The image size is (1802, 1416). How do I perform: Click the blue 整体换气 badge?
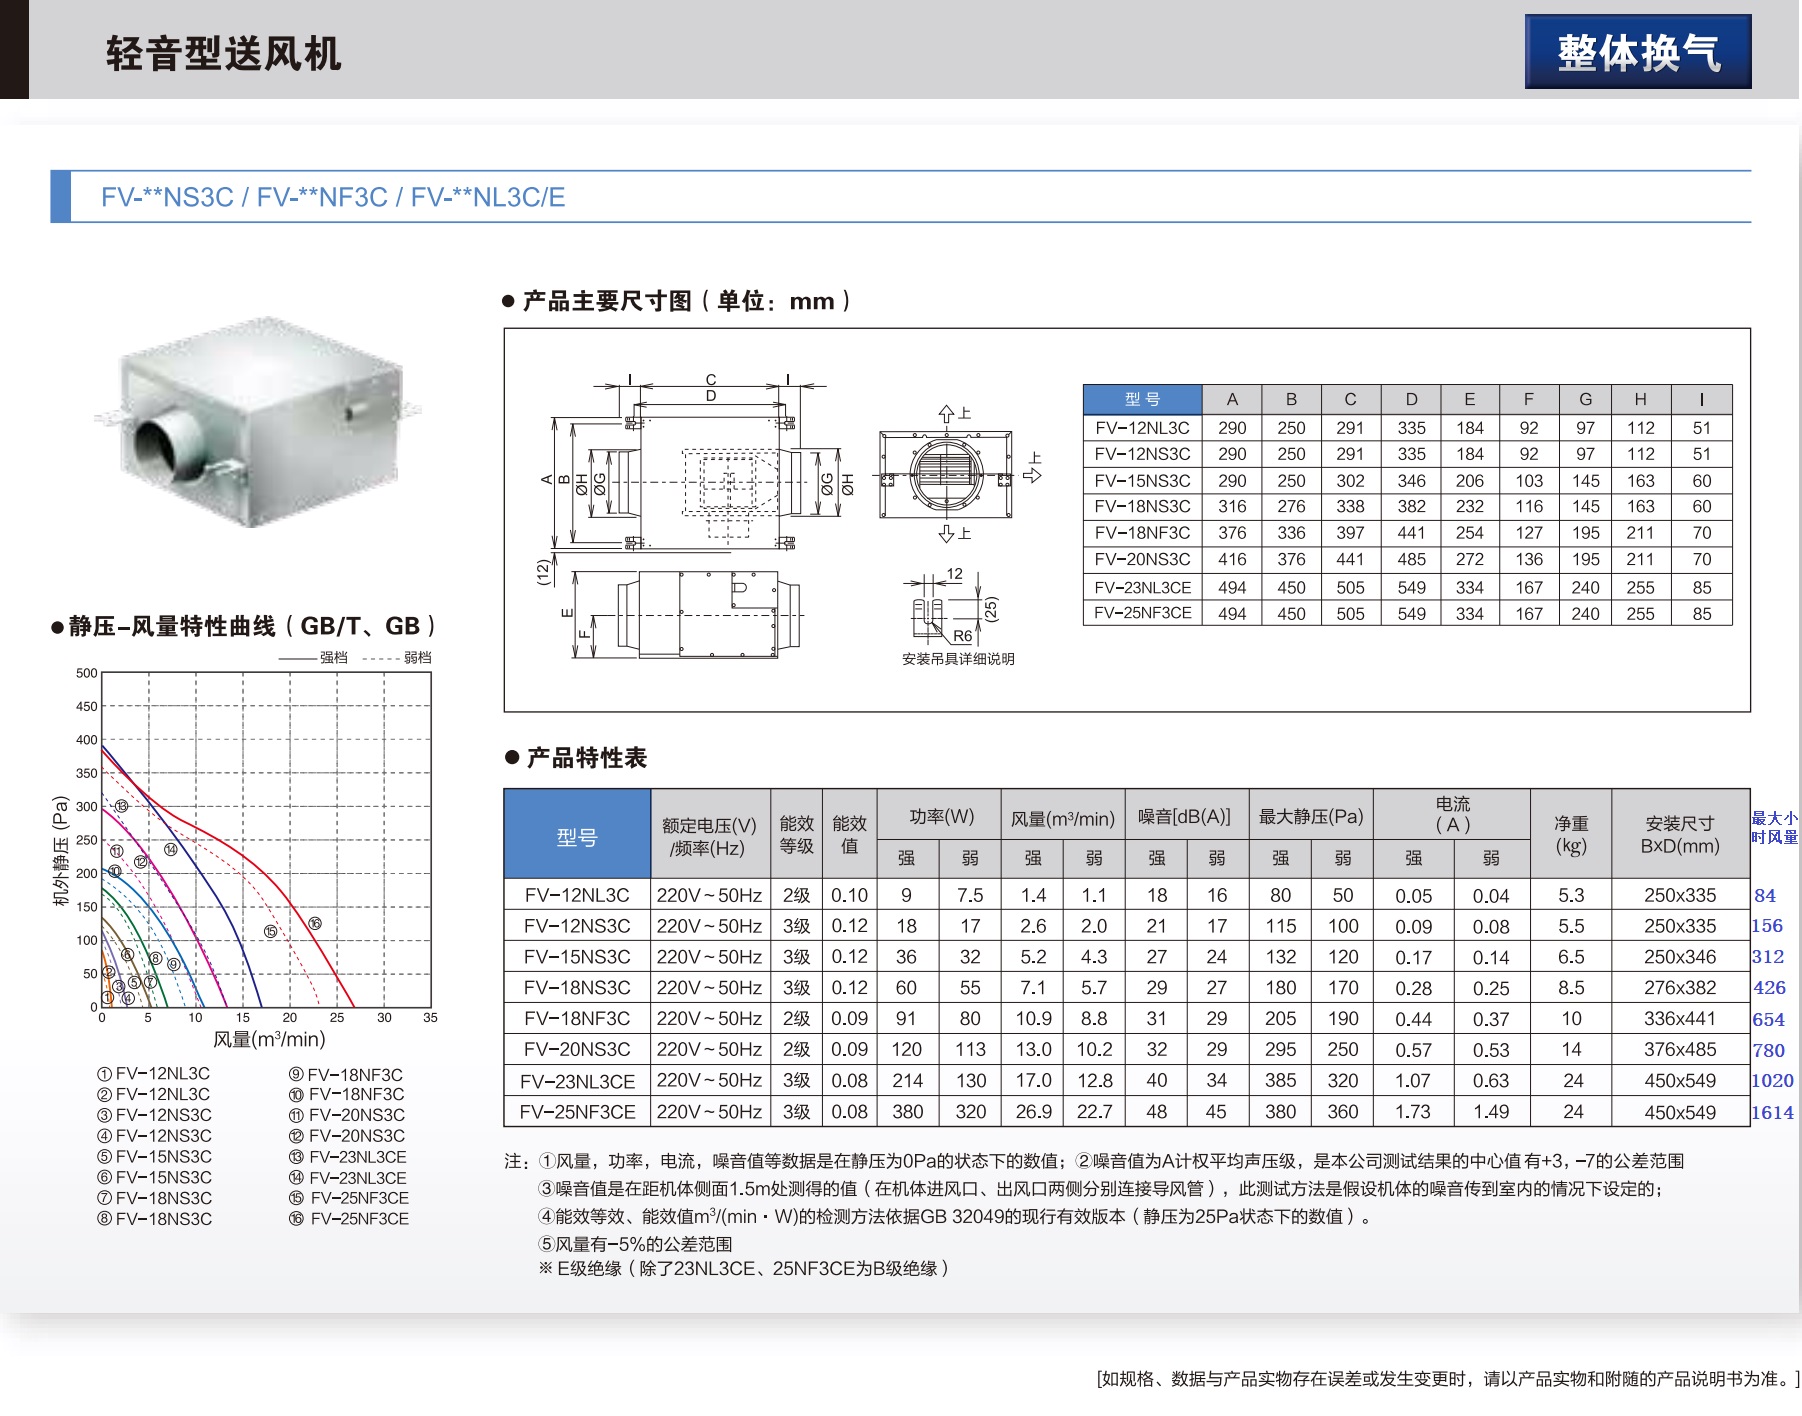[1637, 52]
